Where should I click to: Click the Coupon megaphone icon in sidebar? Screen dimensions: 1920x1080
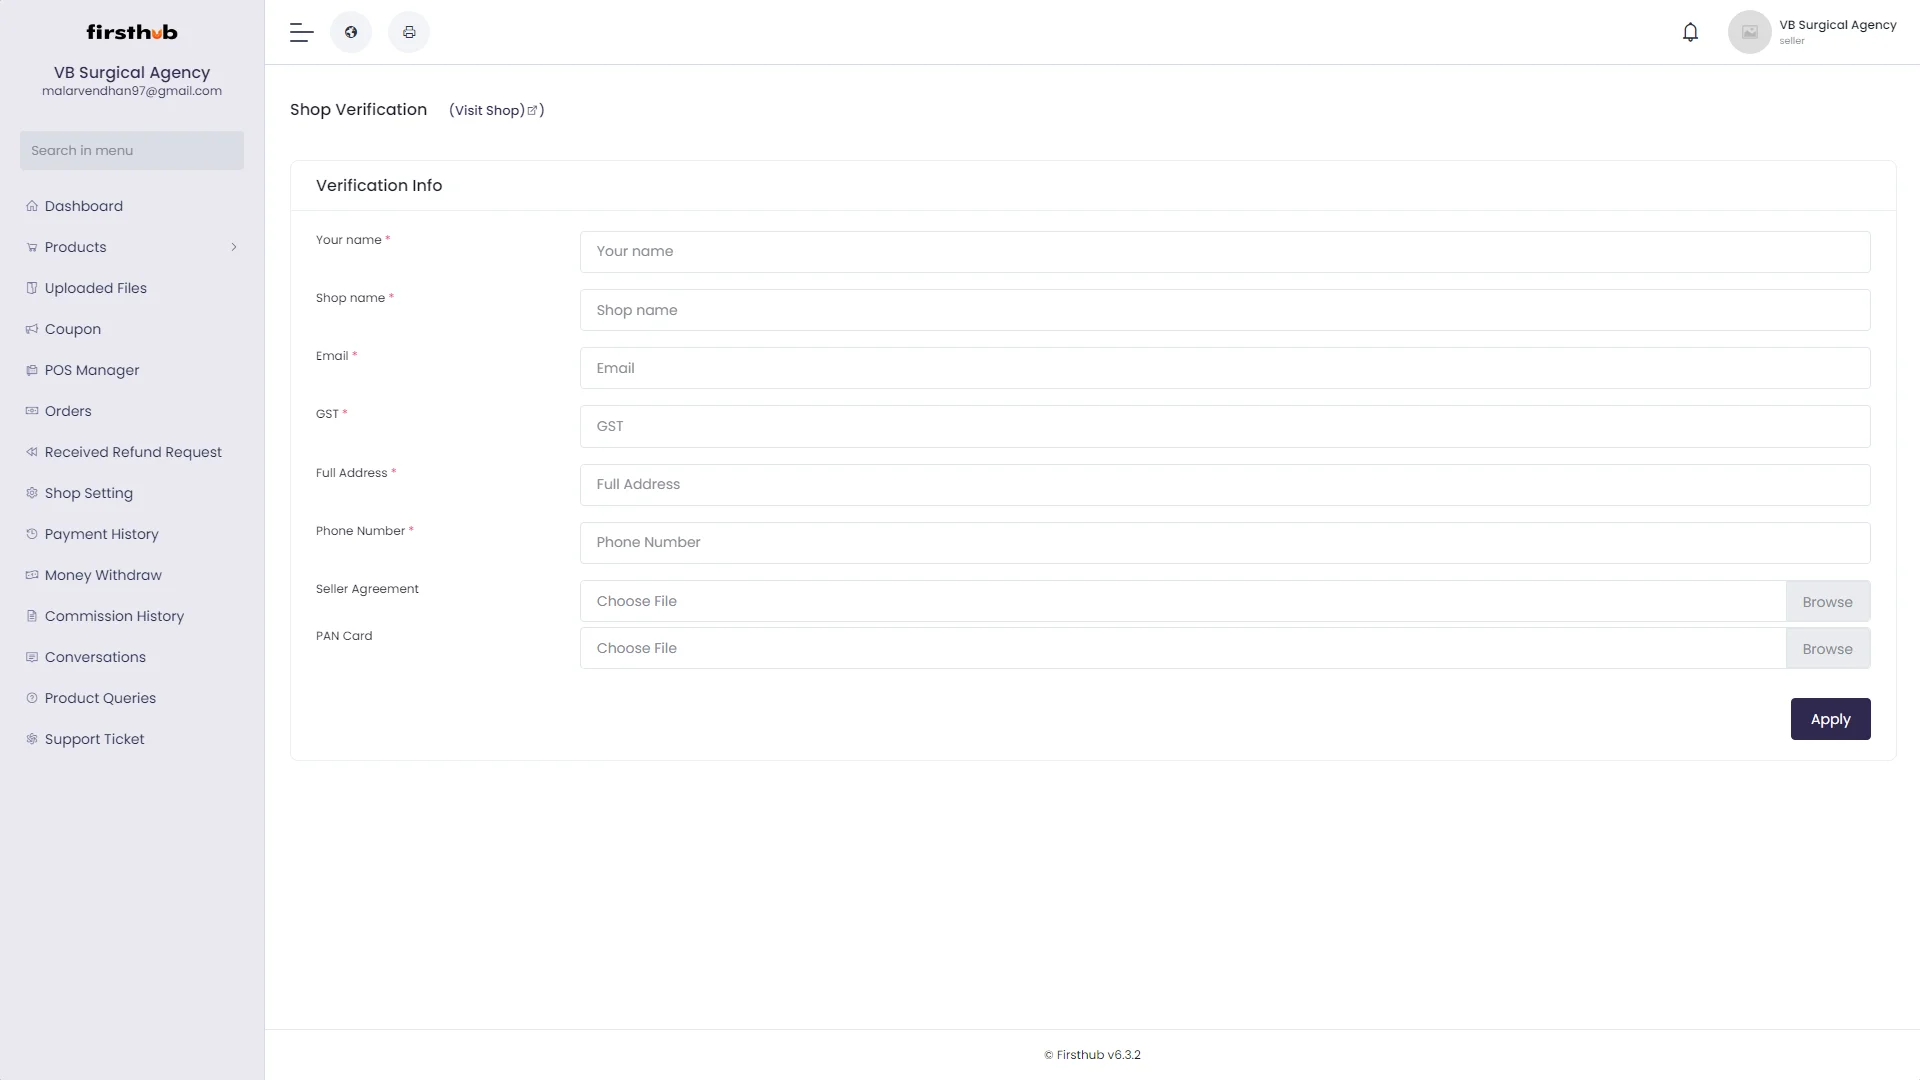tap(32, 329)
